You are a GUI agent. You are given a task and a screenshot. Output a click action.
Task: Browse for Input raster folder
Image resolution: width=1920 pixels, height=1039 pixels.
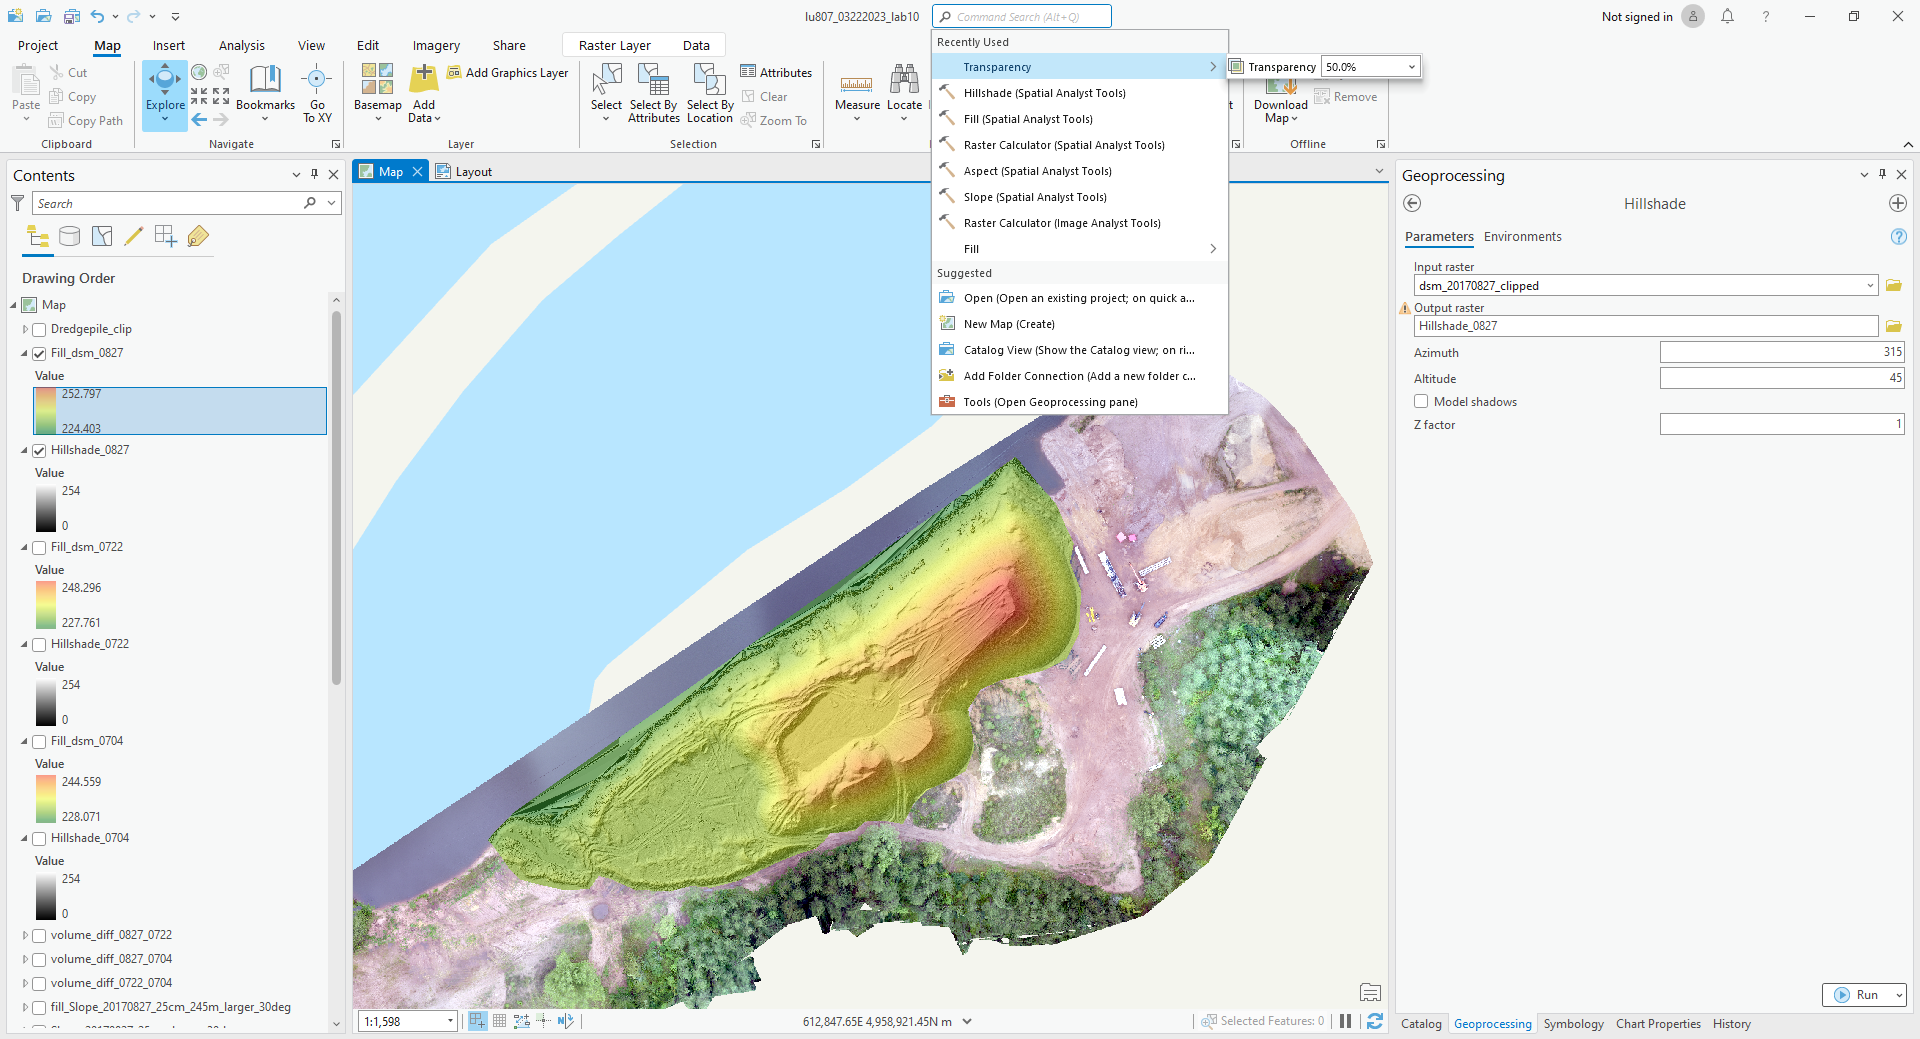tap(1893, 286)
